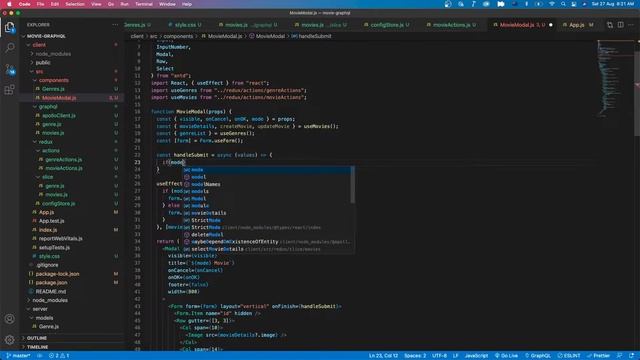Image resolution: width=640 pixels, height=360 pixels.
Task: Click the ESLINT status bar item
Action: 569,356
